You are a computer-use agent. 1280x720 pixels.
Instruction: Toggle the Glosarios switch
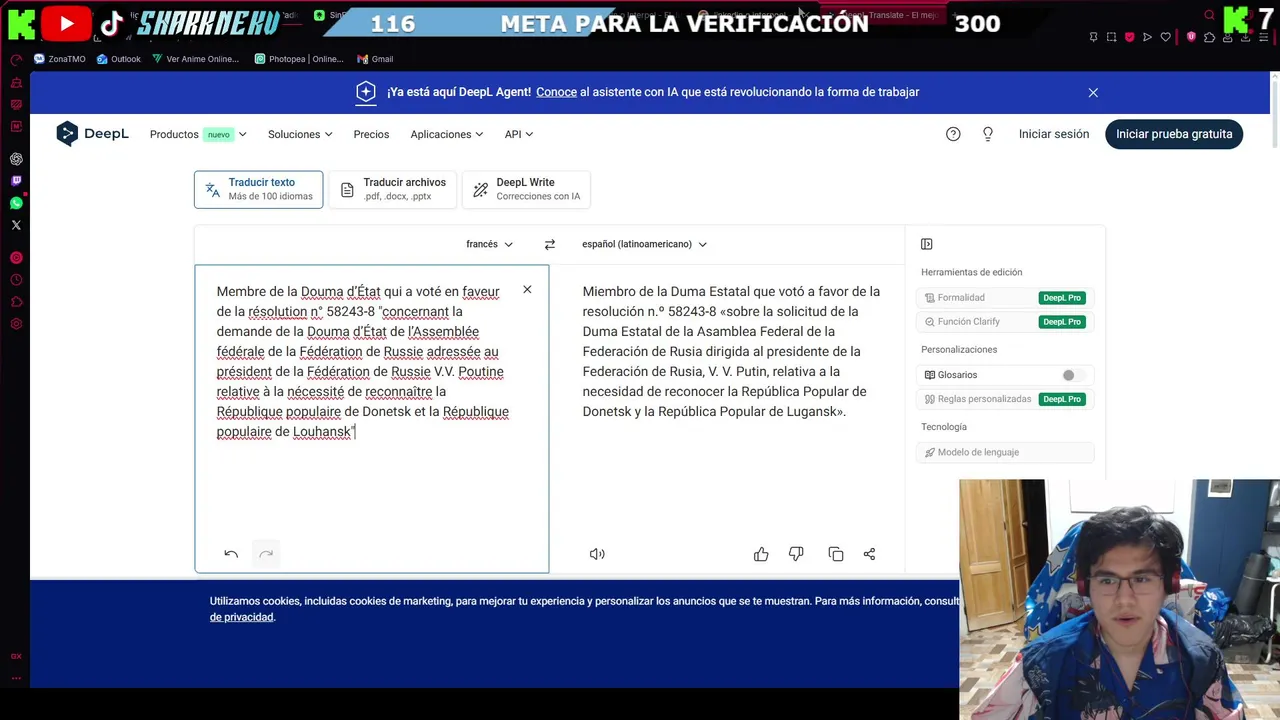[1073, 375]
